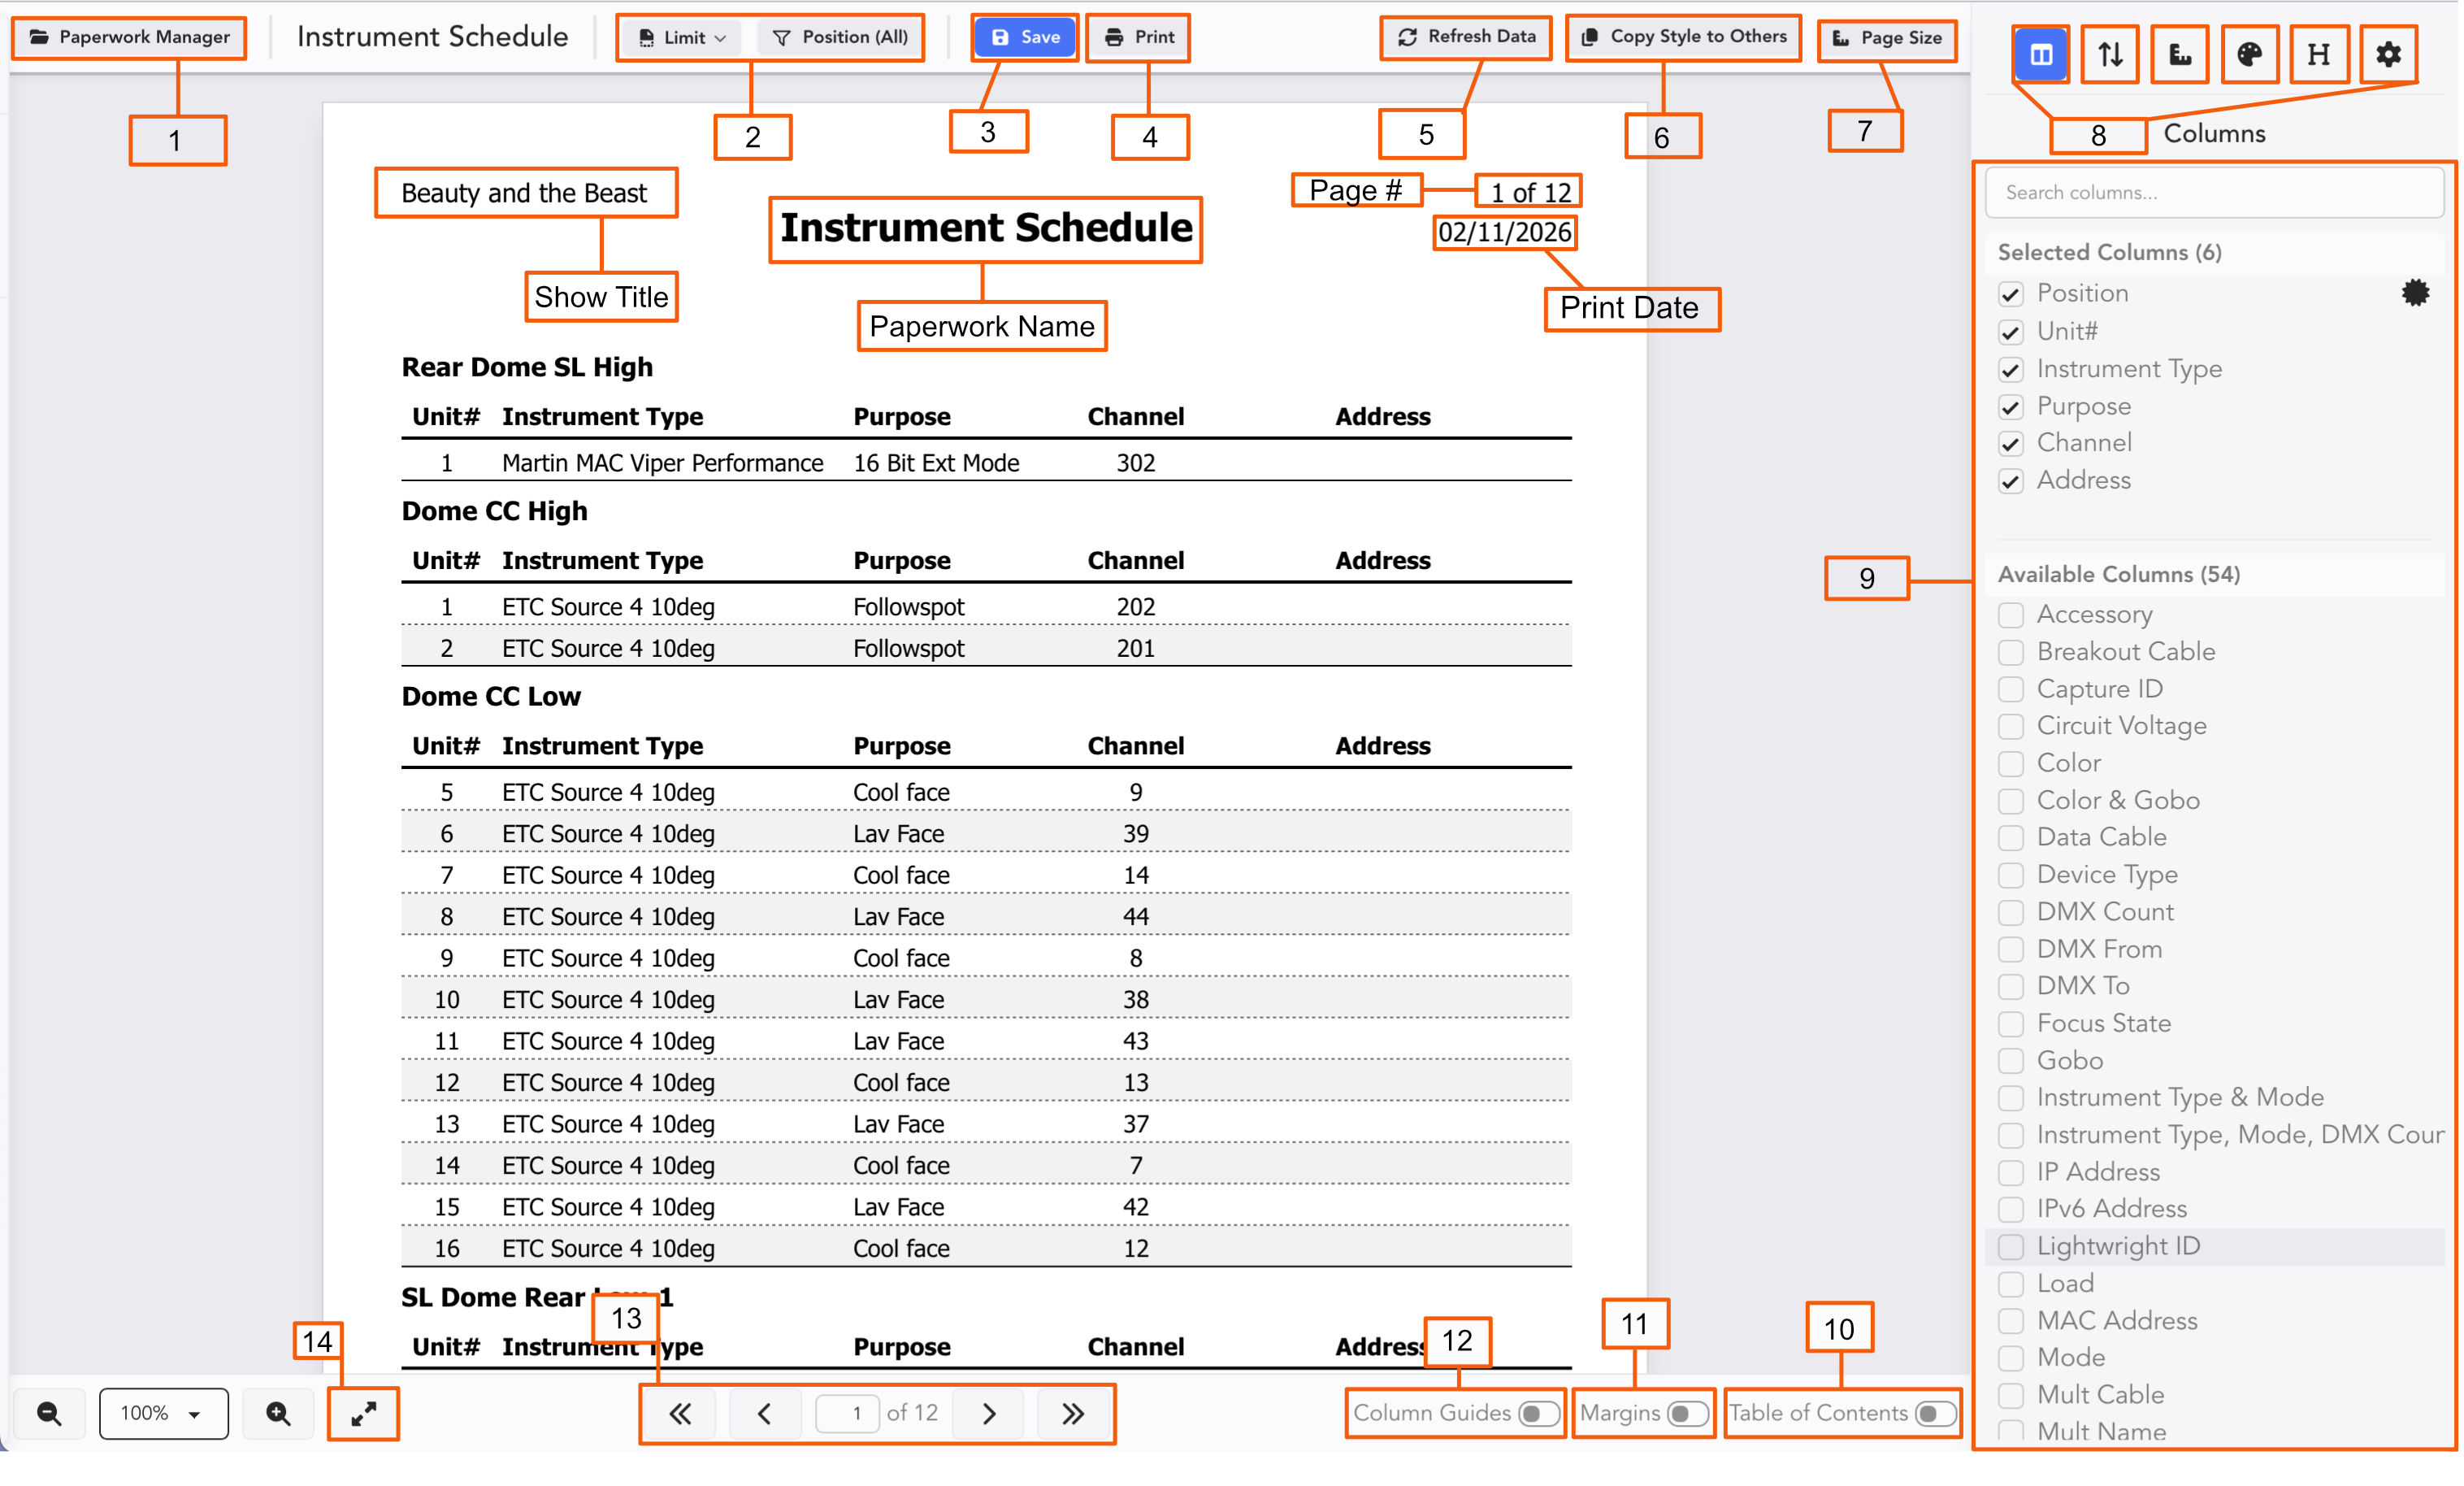This screenshot has height=1486, width=2464.
Task: Open the header H panel icon
Action: 2318,54
